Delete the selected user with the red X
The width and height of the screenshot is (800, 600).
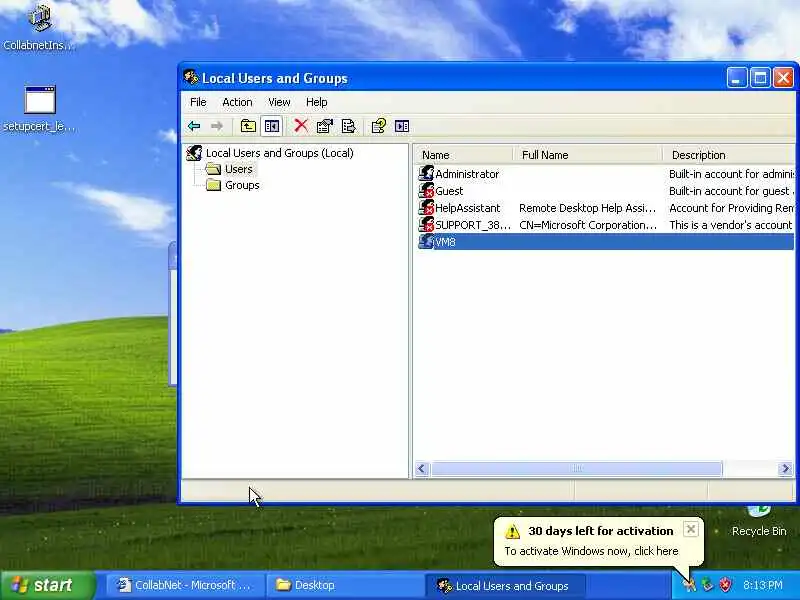tap(301, 126)
